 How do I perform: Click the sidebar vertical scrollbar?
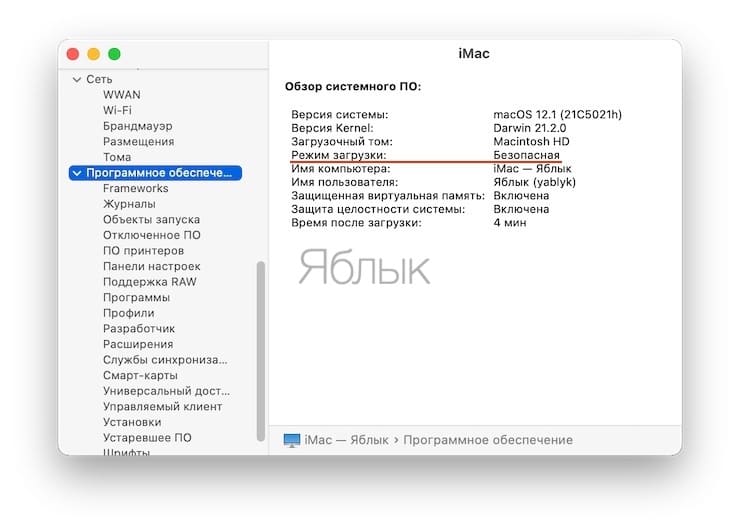261,351
